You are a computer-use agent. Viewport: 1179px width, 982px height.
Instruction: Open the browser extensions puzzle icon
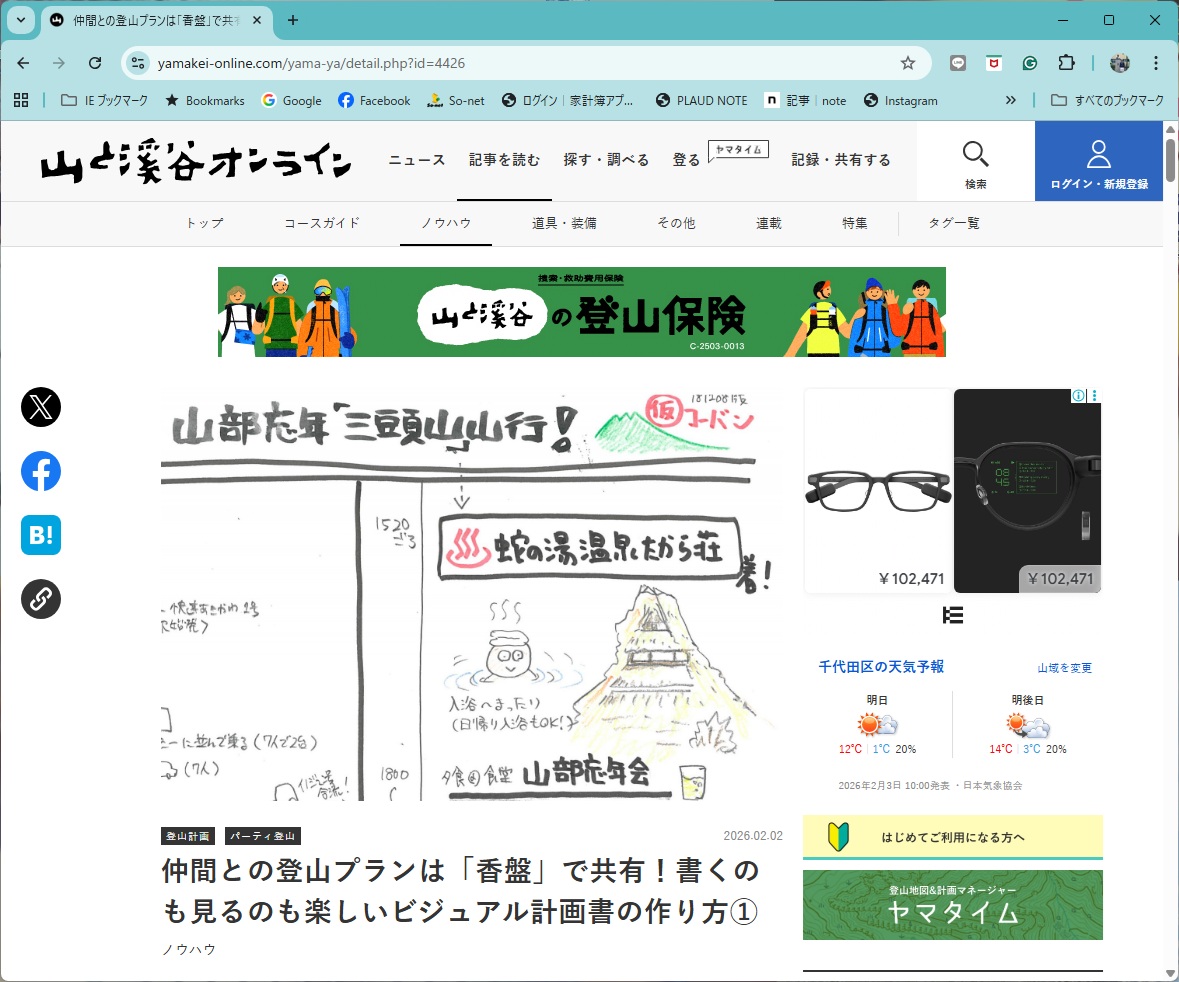1067,62
